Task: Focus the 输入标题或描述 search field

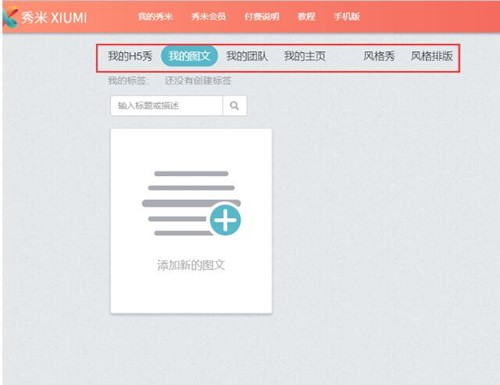Action: coord(166,106)
